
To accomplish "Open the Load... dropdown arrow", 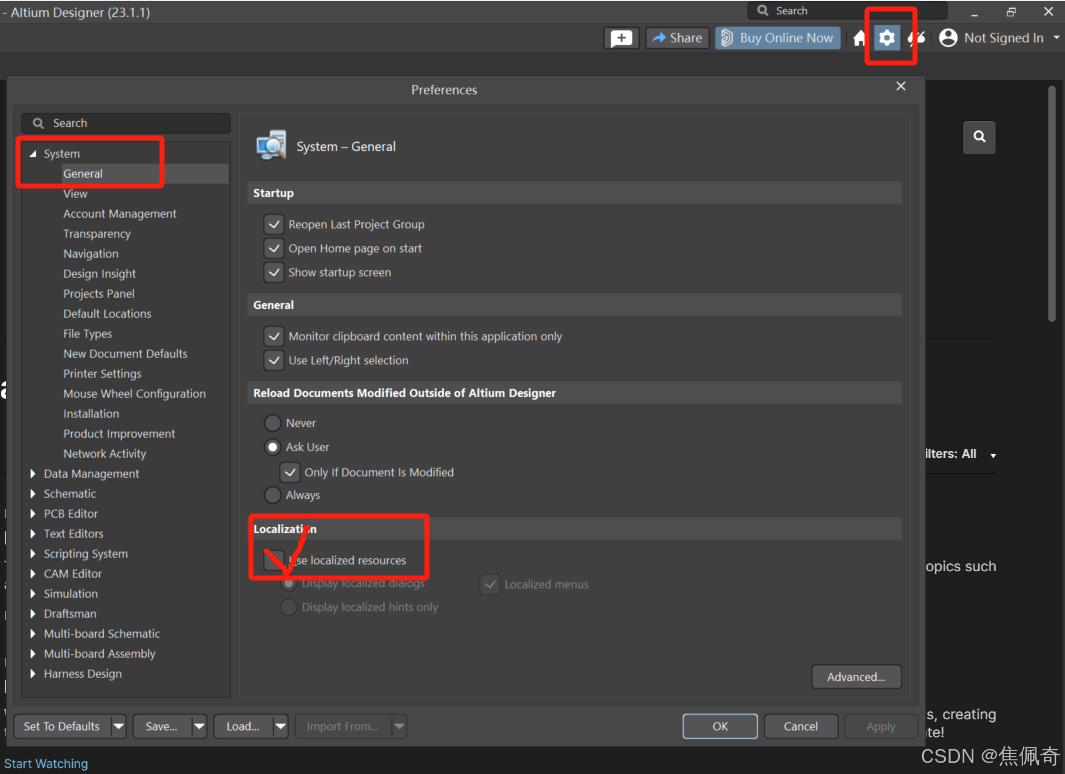I will click(x=281, y=726).
